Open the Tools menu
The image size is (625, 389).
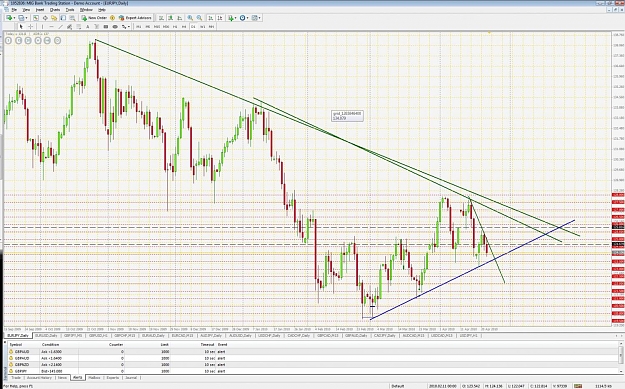70,10
